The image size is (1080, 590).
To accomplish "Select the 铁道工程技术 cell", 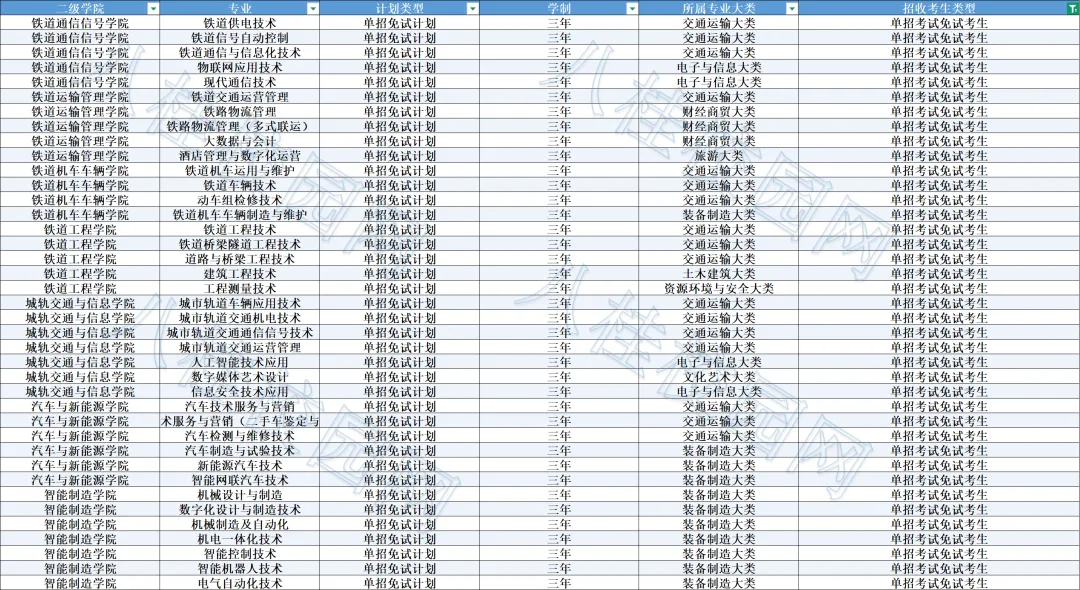I will pos(240,229).
